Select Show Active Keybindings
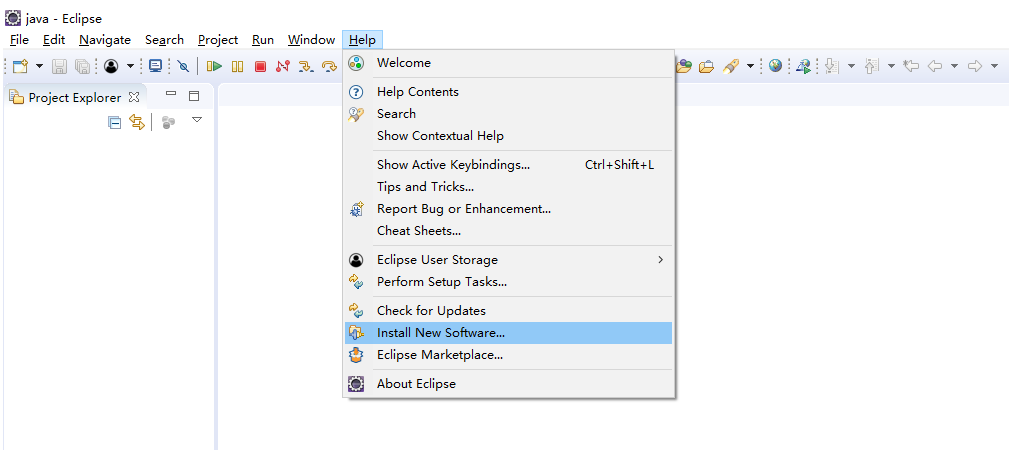 click(x=508, y=165)
